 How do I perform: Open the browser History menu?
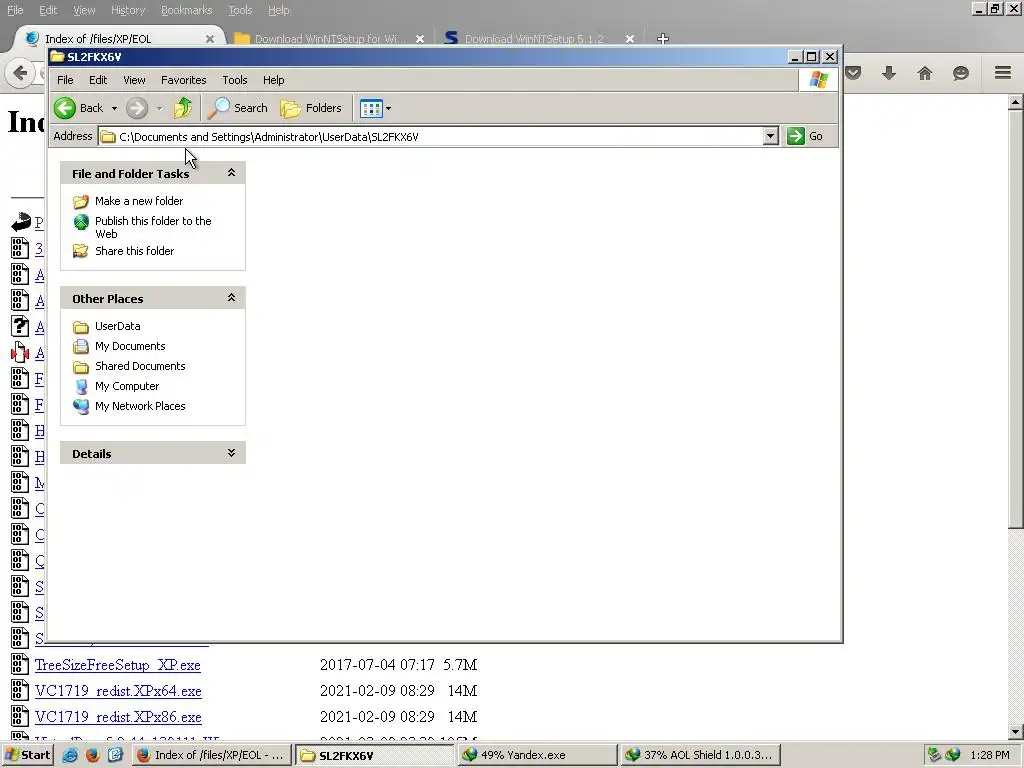pos(128,10)
